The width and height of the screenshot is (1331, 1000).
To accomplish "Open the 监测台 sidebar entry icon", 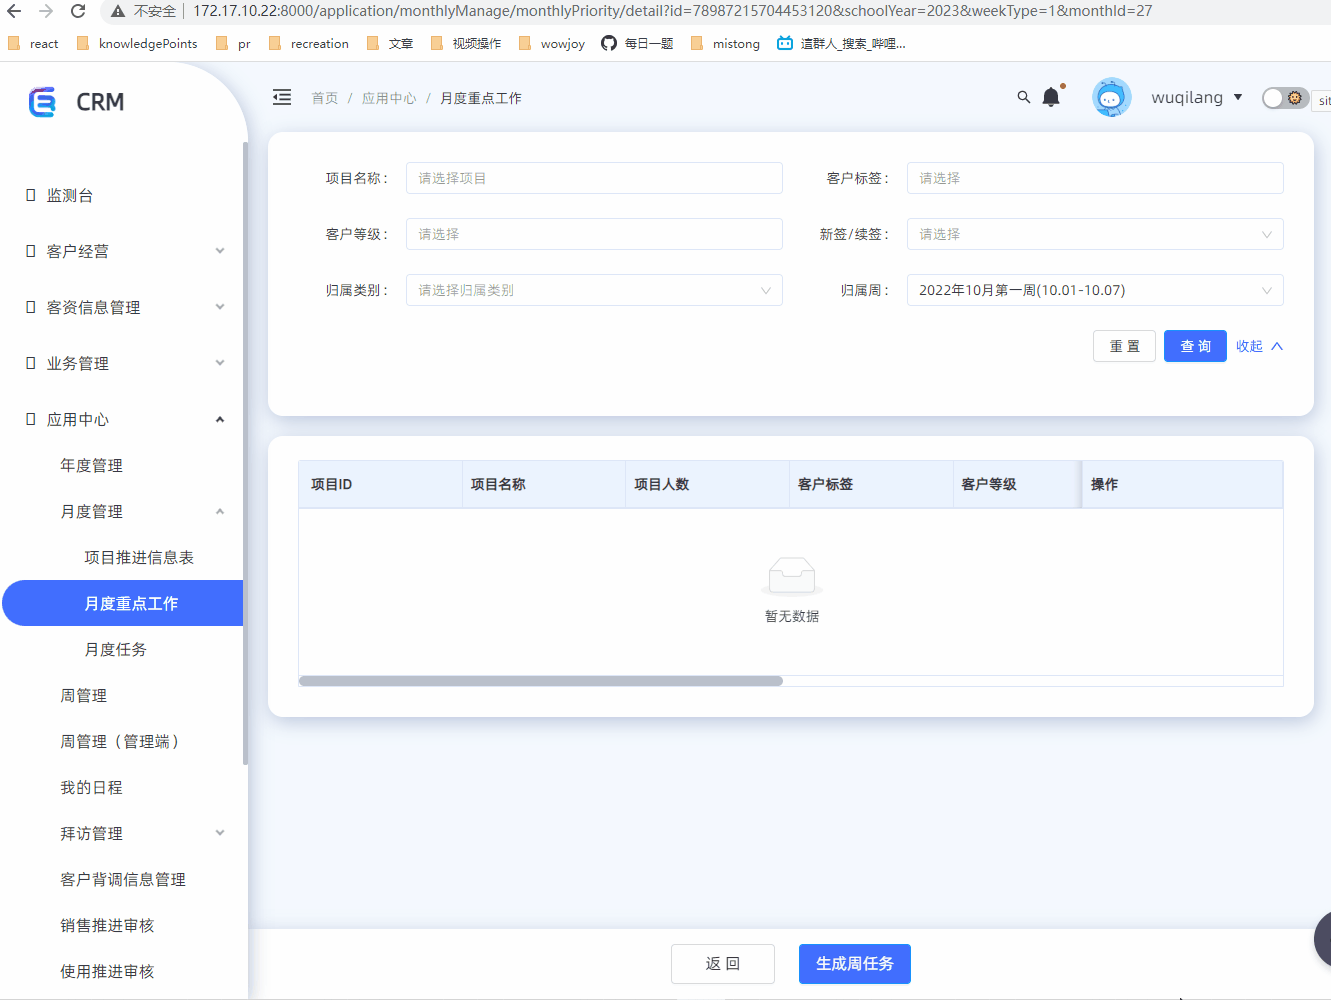I will pos(29,195).
